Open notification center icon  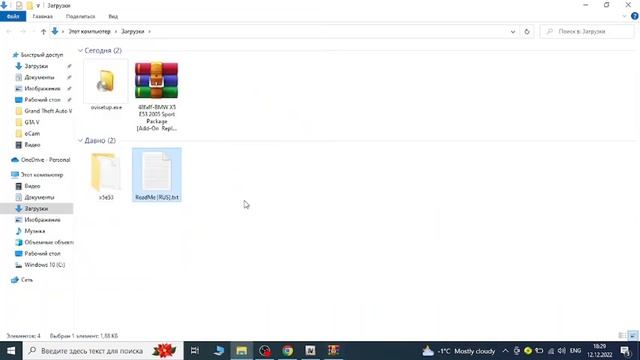pos(626,351)
